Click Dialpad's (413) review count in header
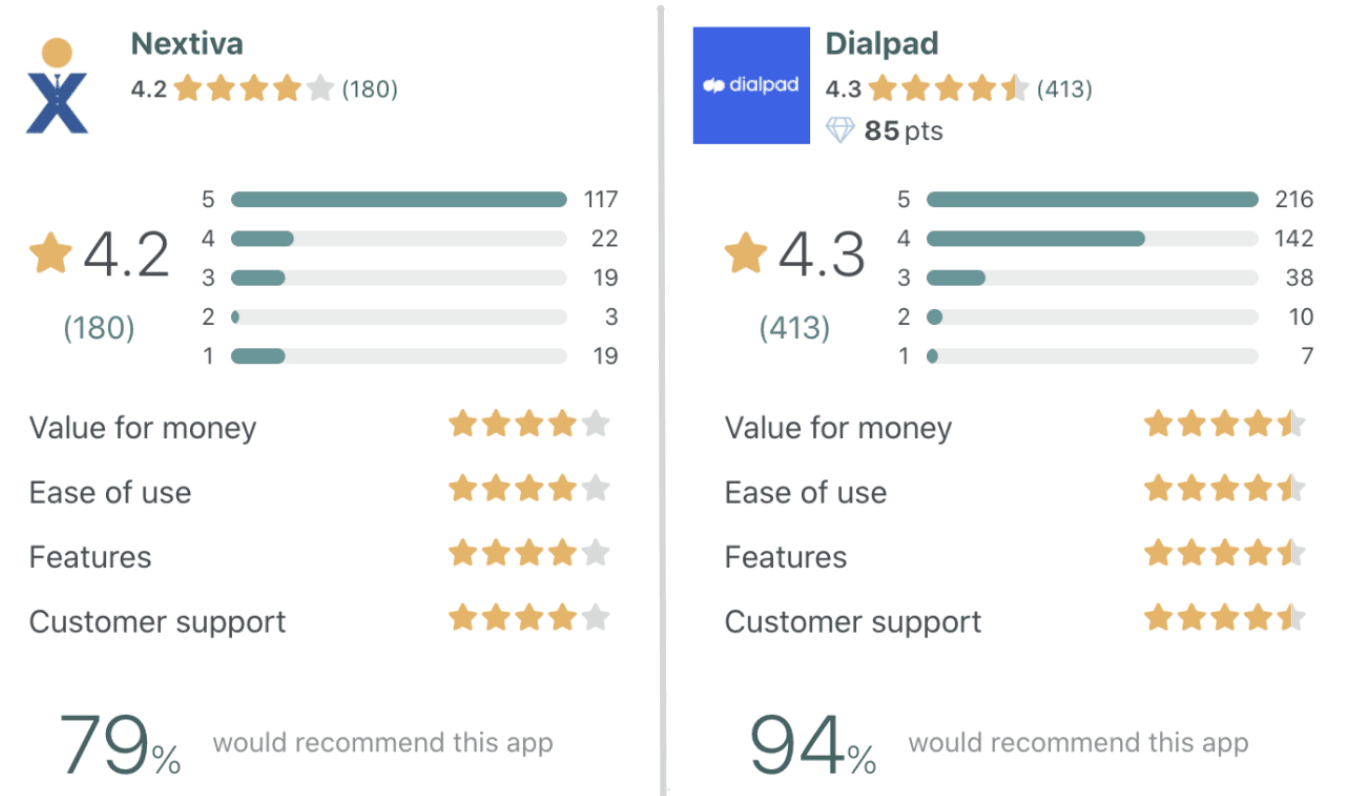This screenshot has height=796, width=1364. (x=1064, y=89)
